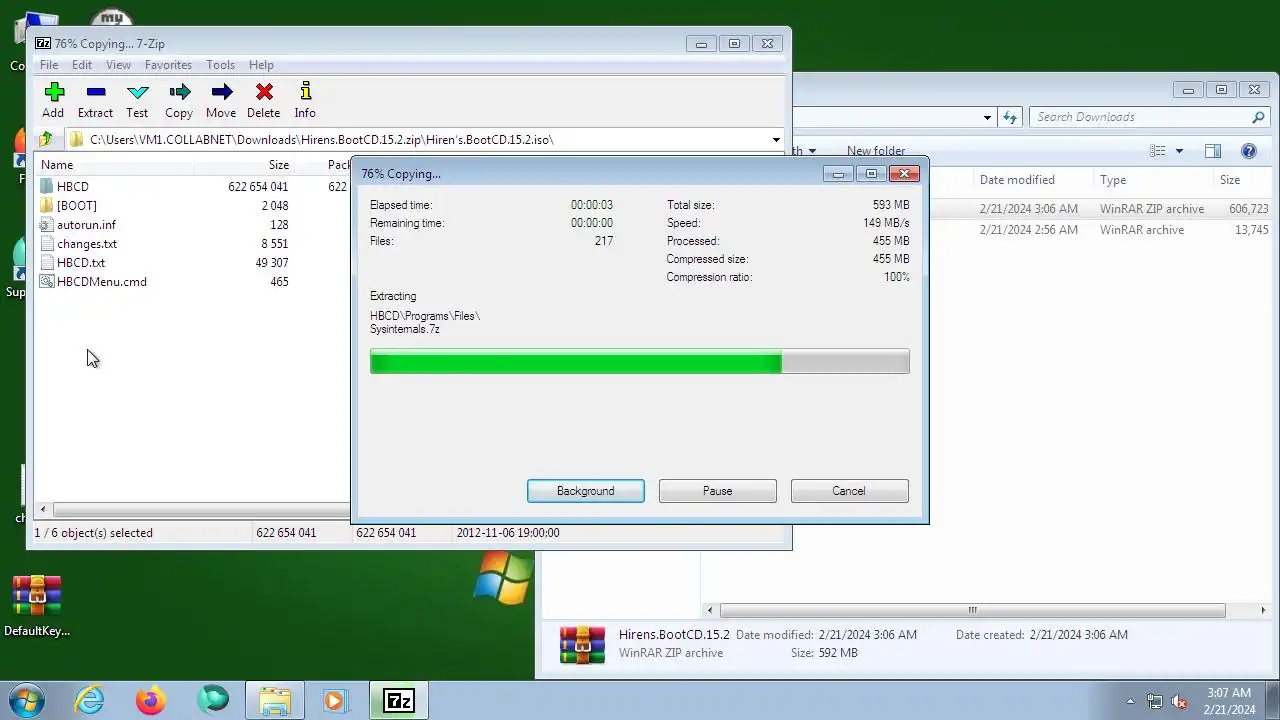Viewport: 1280px width, 720px height.
Task: Click the up-folder icon beside address bar
Action: click(x=45, y=140)
